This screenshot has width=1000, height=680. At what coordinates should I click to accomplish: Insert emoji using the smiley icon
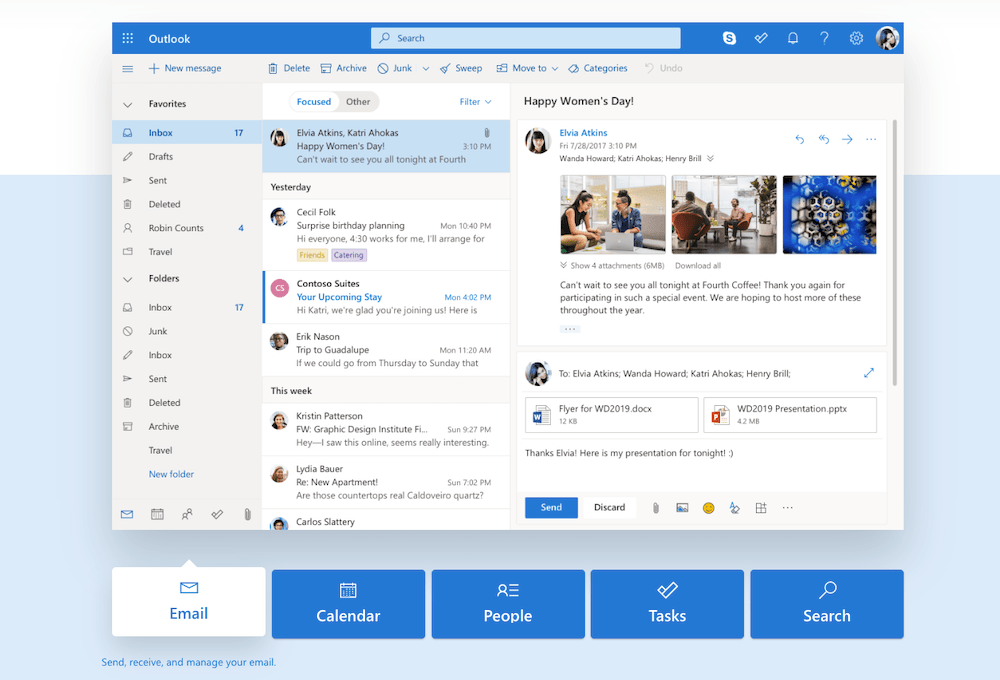click(708, 508)
